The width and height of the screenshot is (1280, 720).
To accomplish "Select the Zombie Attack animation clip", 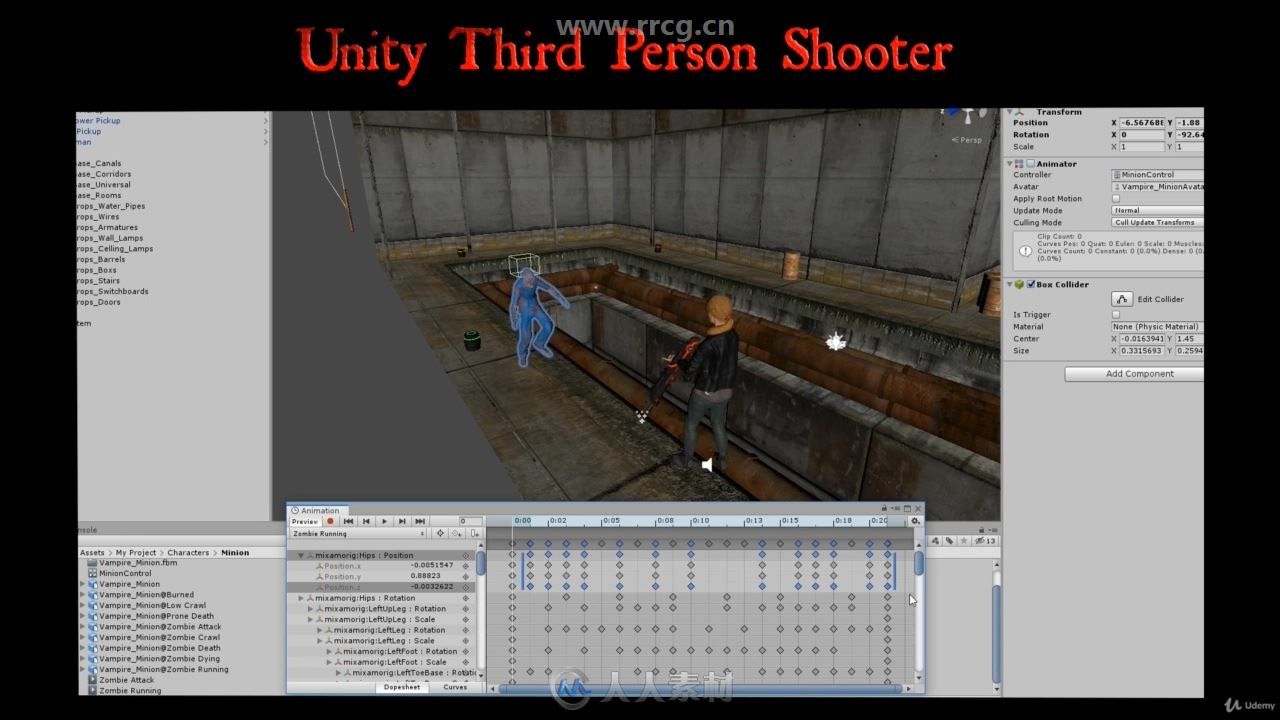I will 126,680.
